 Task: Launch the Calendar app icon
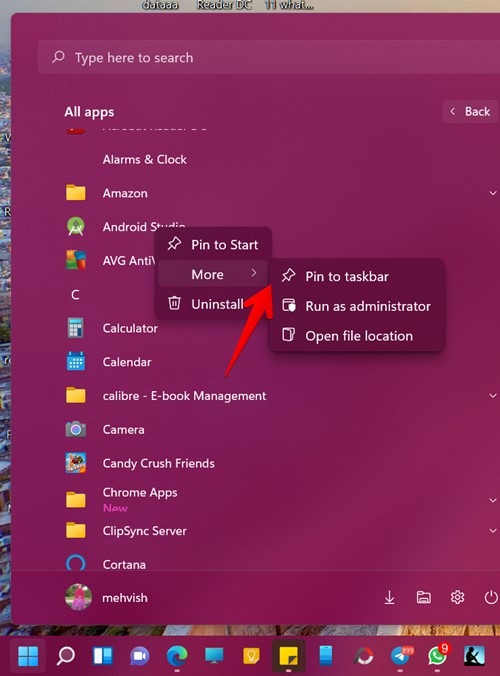click(76, 361)
